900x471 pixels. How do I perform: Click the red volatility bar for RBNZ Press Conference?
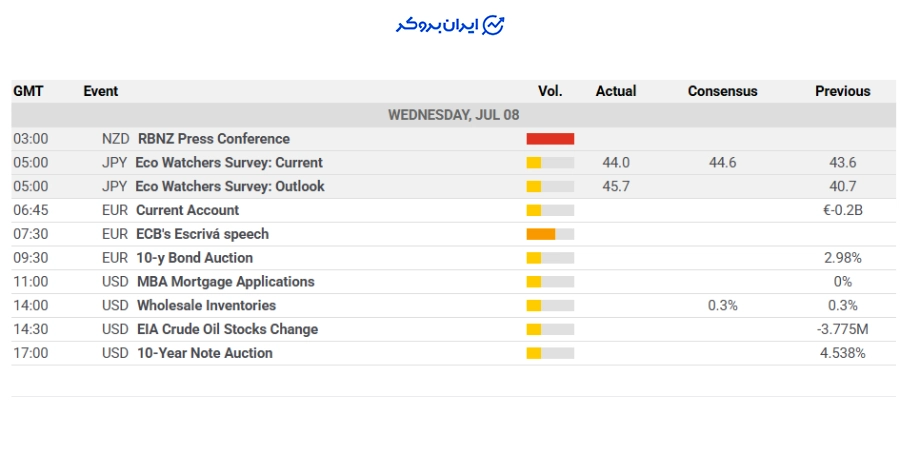[550, 139]
